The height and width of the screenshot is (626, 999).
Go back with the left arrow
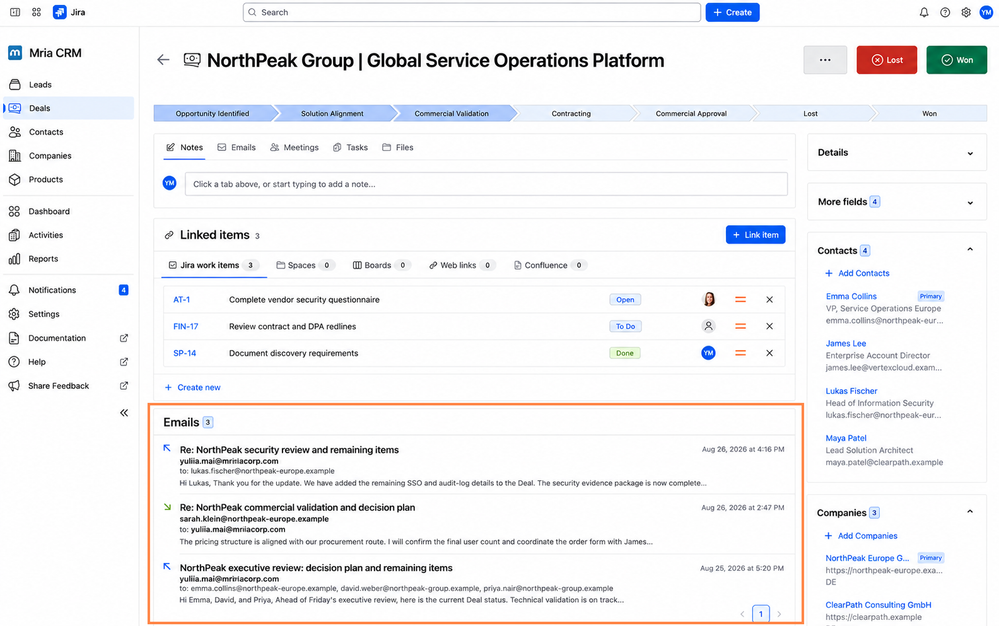(x=163, y=60)
